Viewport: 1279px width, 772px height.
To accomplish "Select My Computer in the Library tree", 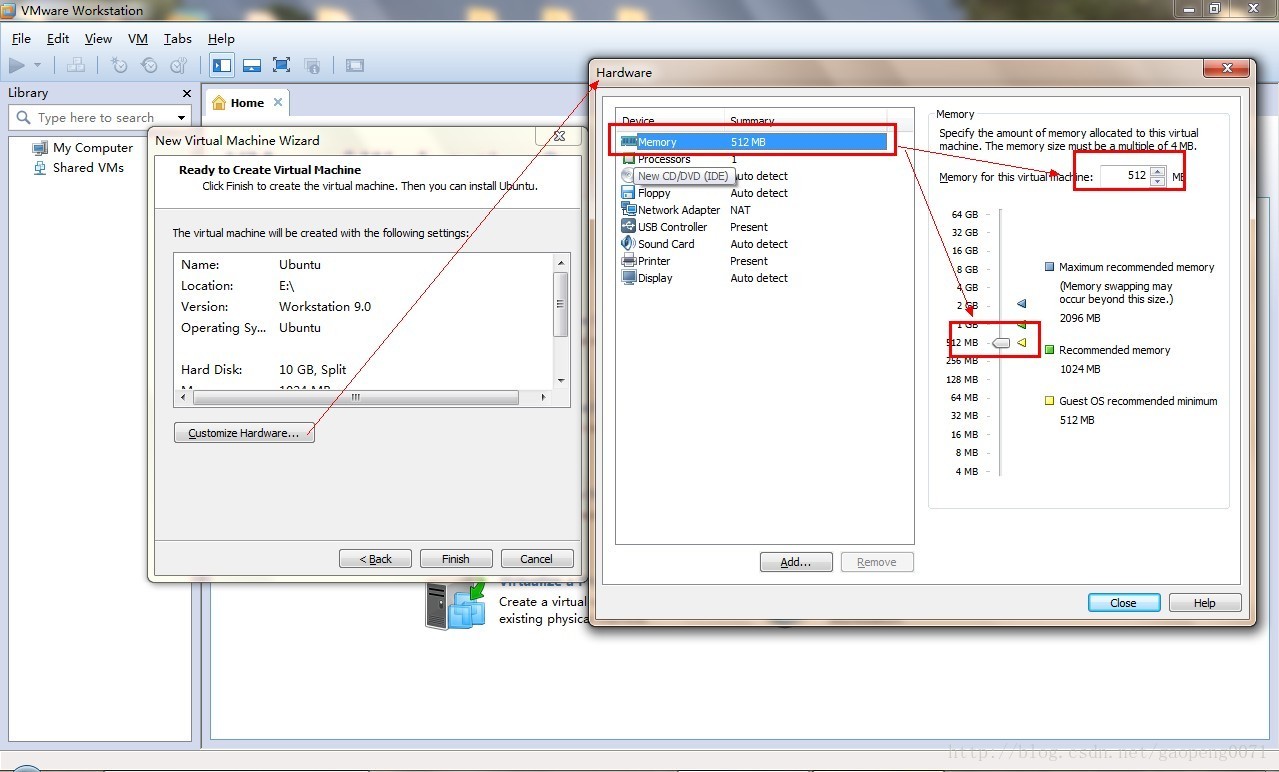I will pos(83,147).
